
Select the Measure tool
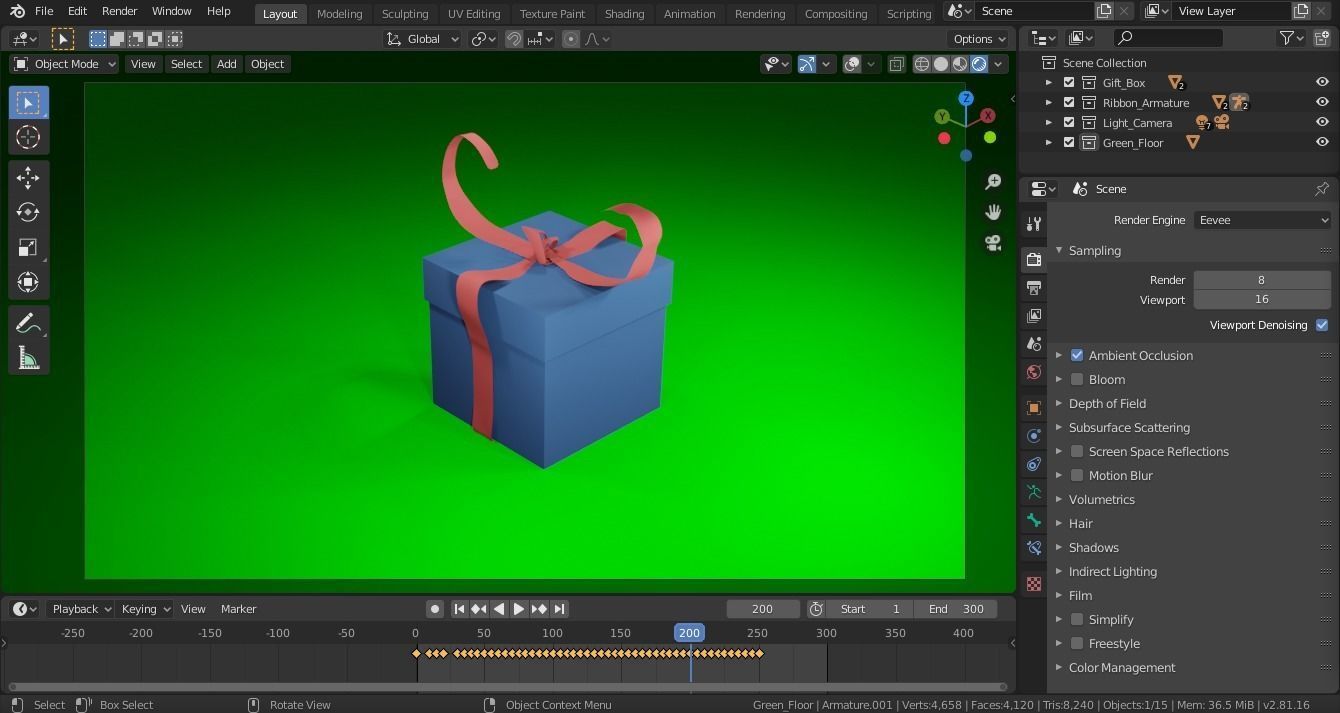tap(28, 358)
